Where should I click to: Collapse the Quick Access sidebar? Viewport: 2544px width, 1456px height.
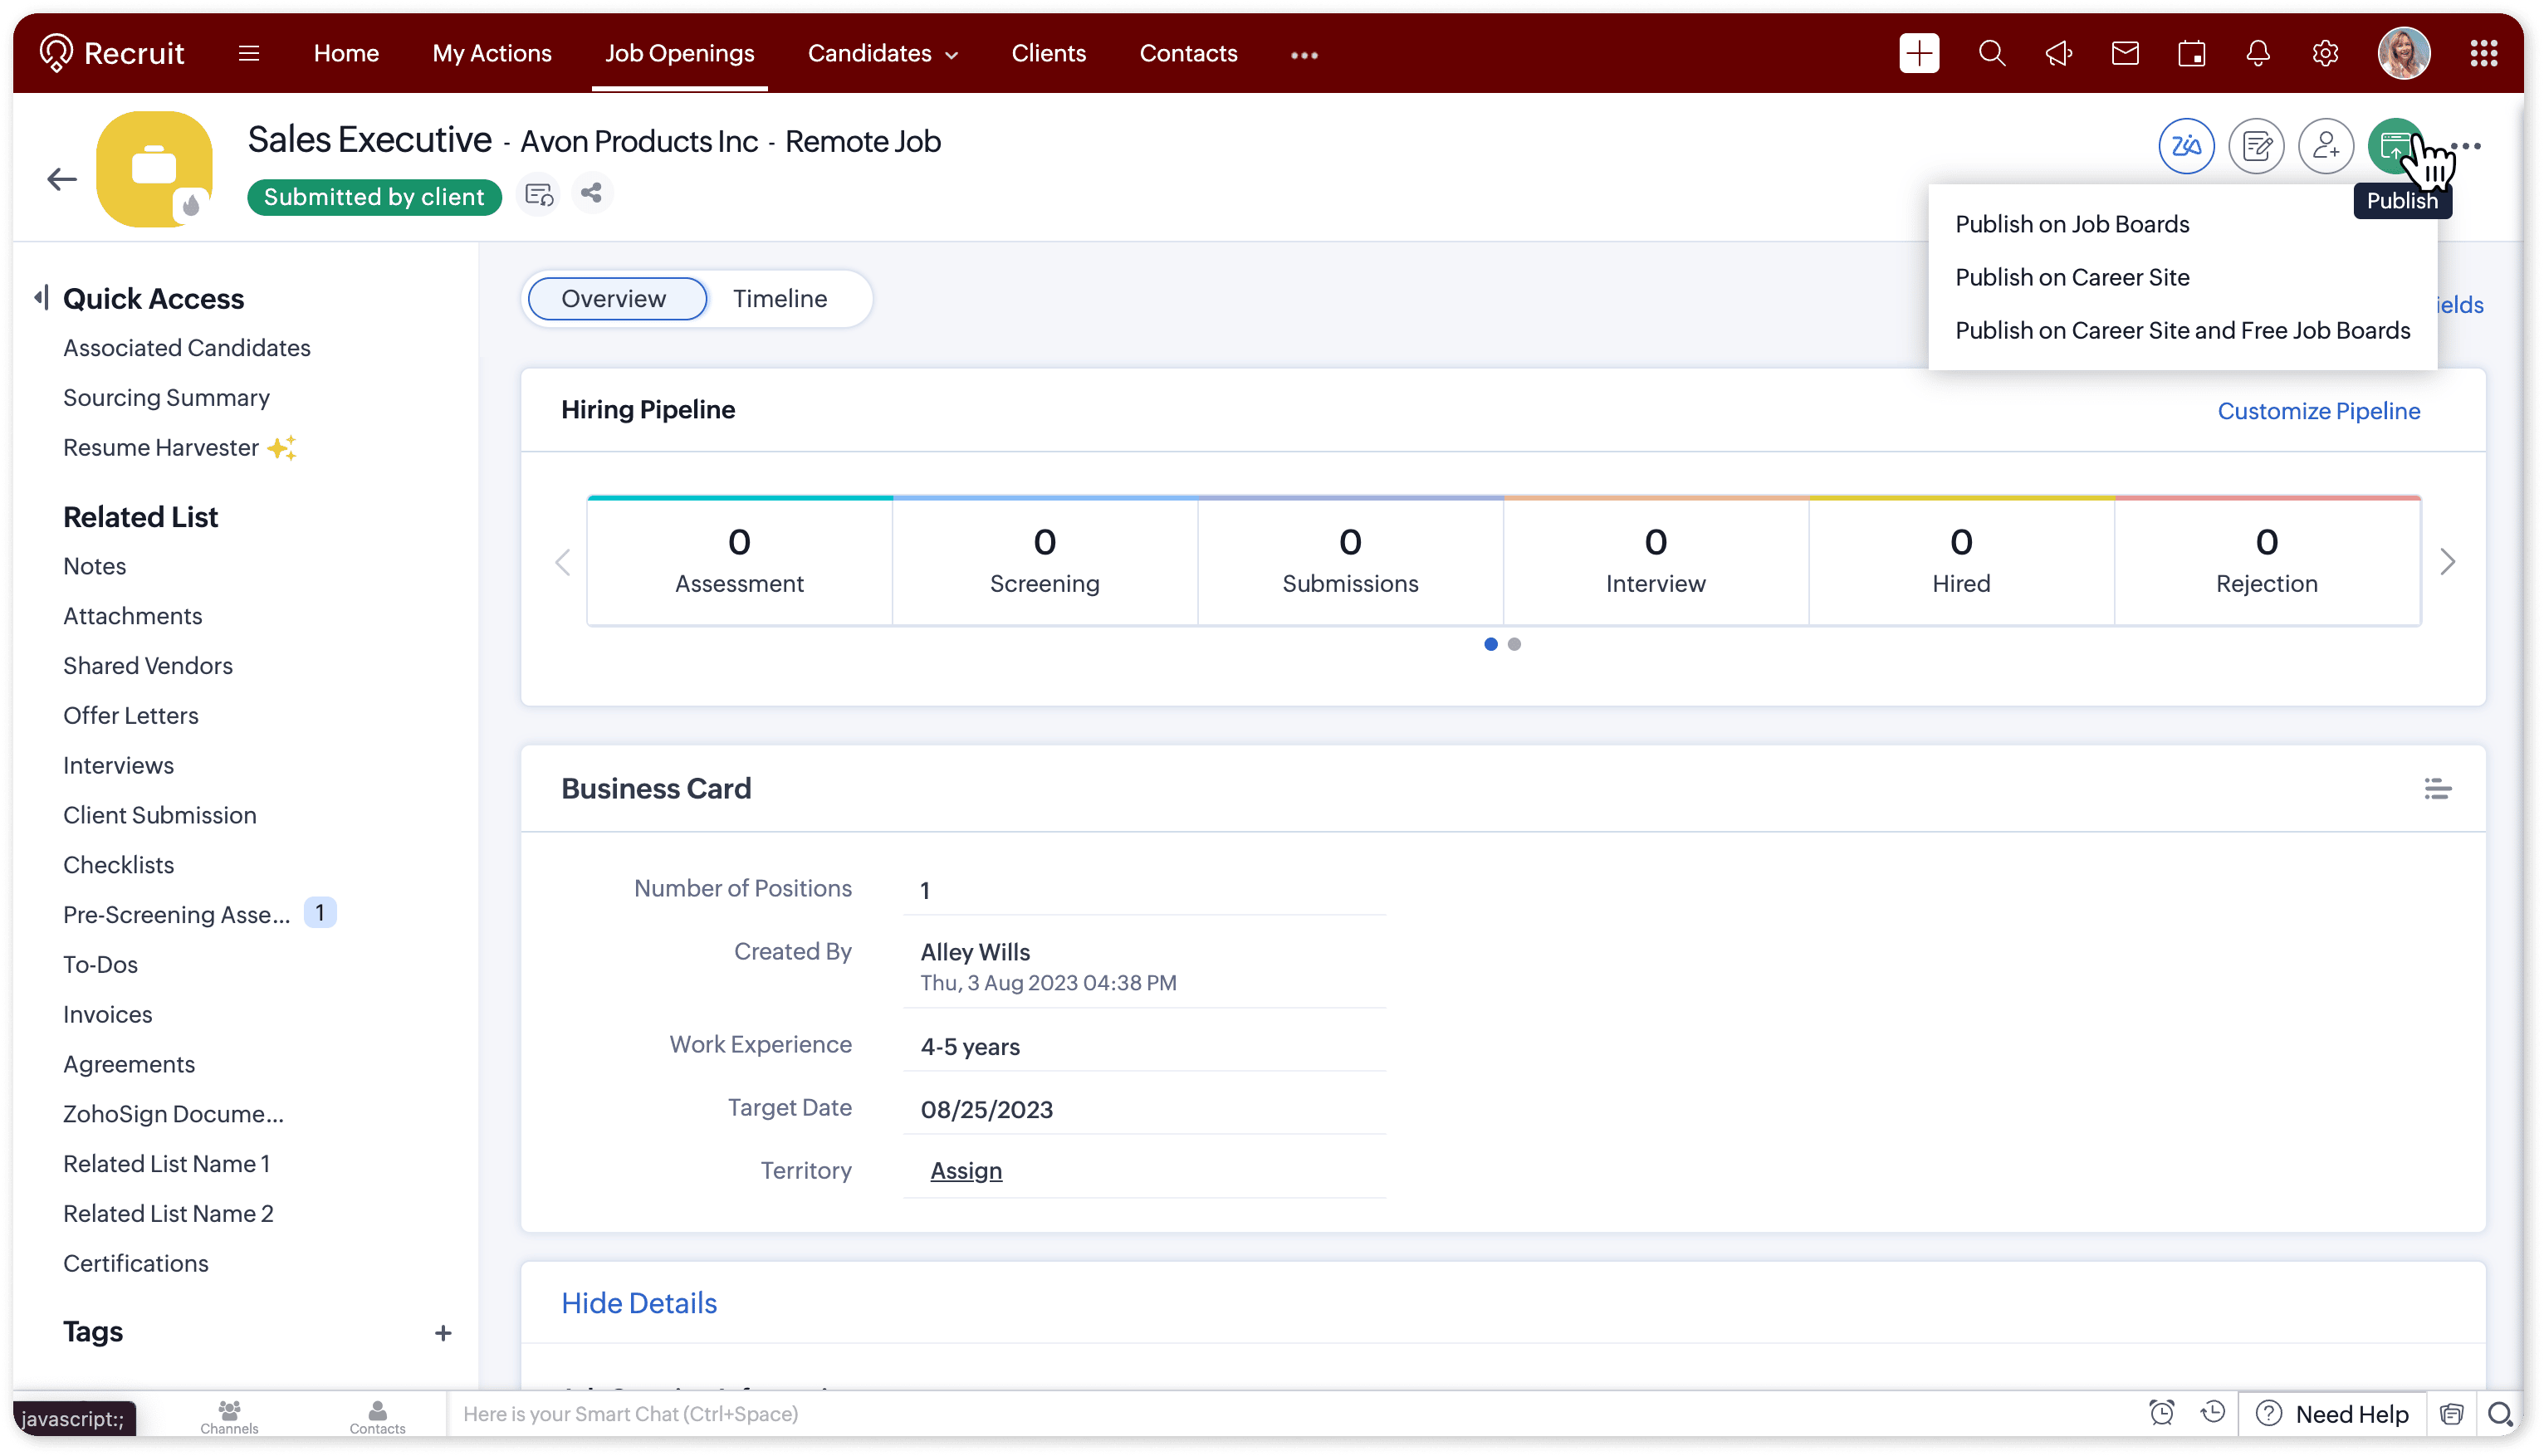41,298
